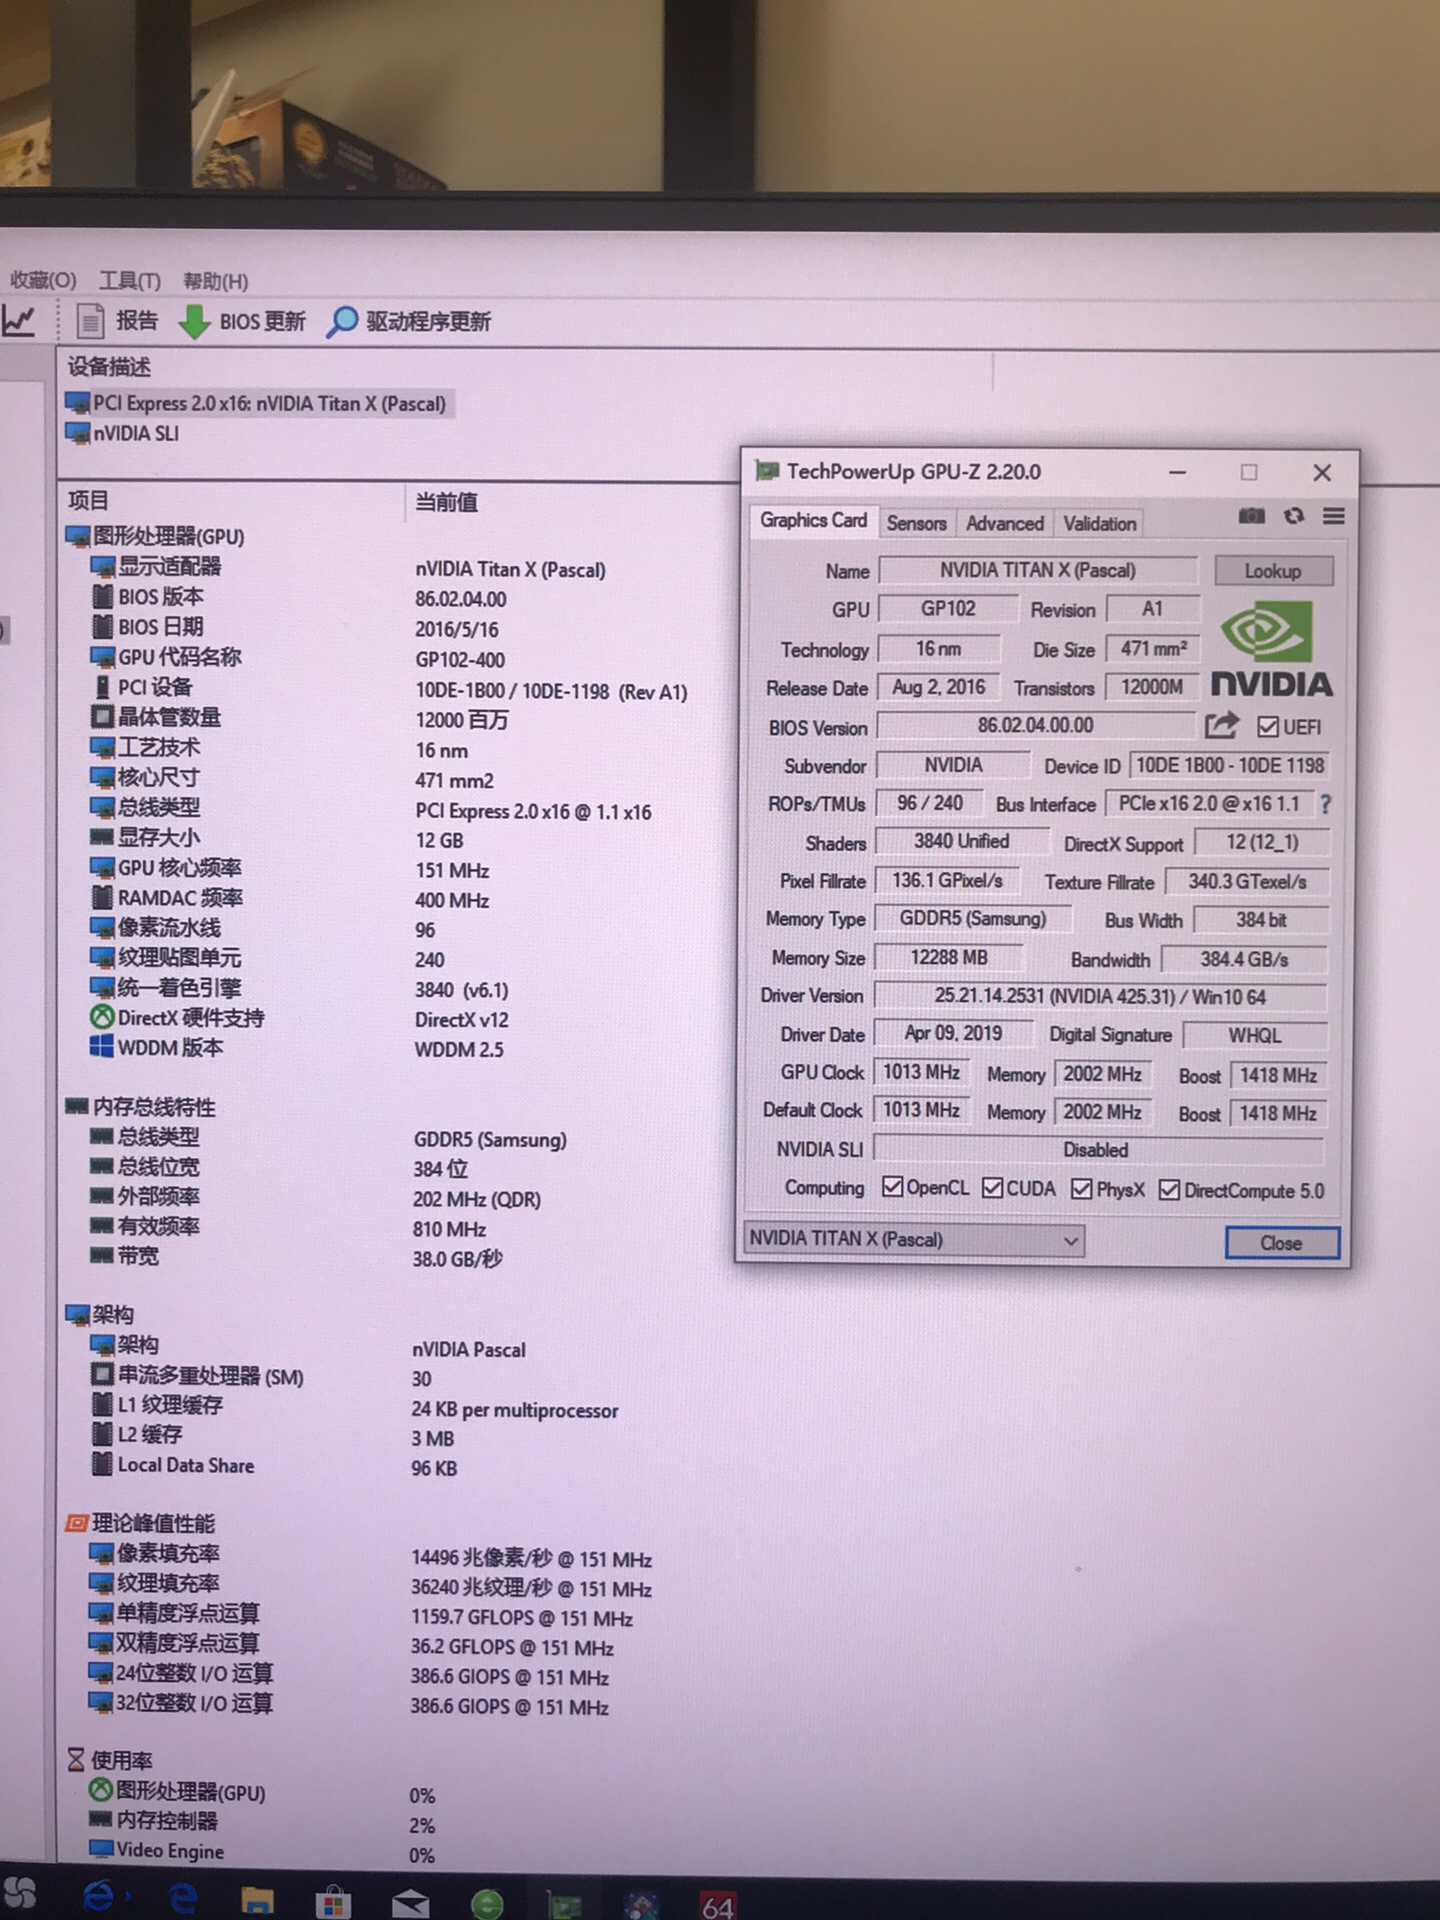
Task: Click the GPU-Z taskbar icon
Action: 565,1905
